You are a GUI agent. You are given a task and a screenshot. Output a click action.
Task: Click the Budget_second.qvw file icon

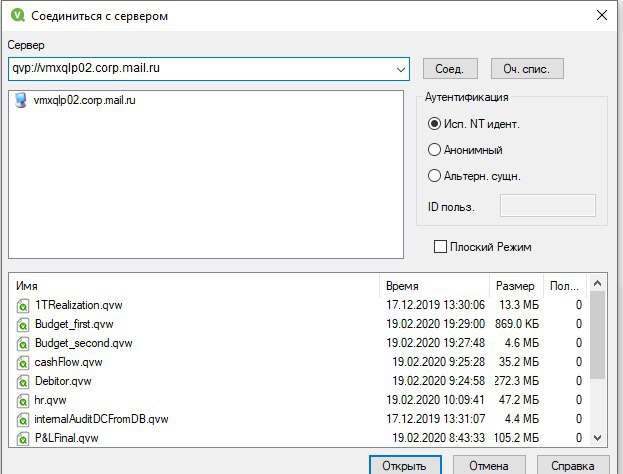point(23,344)
